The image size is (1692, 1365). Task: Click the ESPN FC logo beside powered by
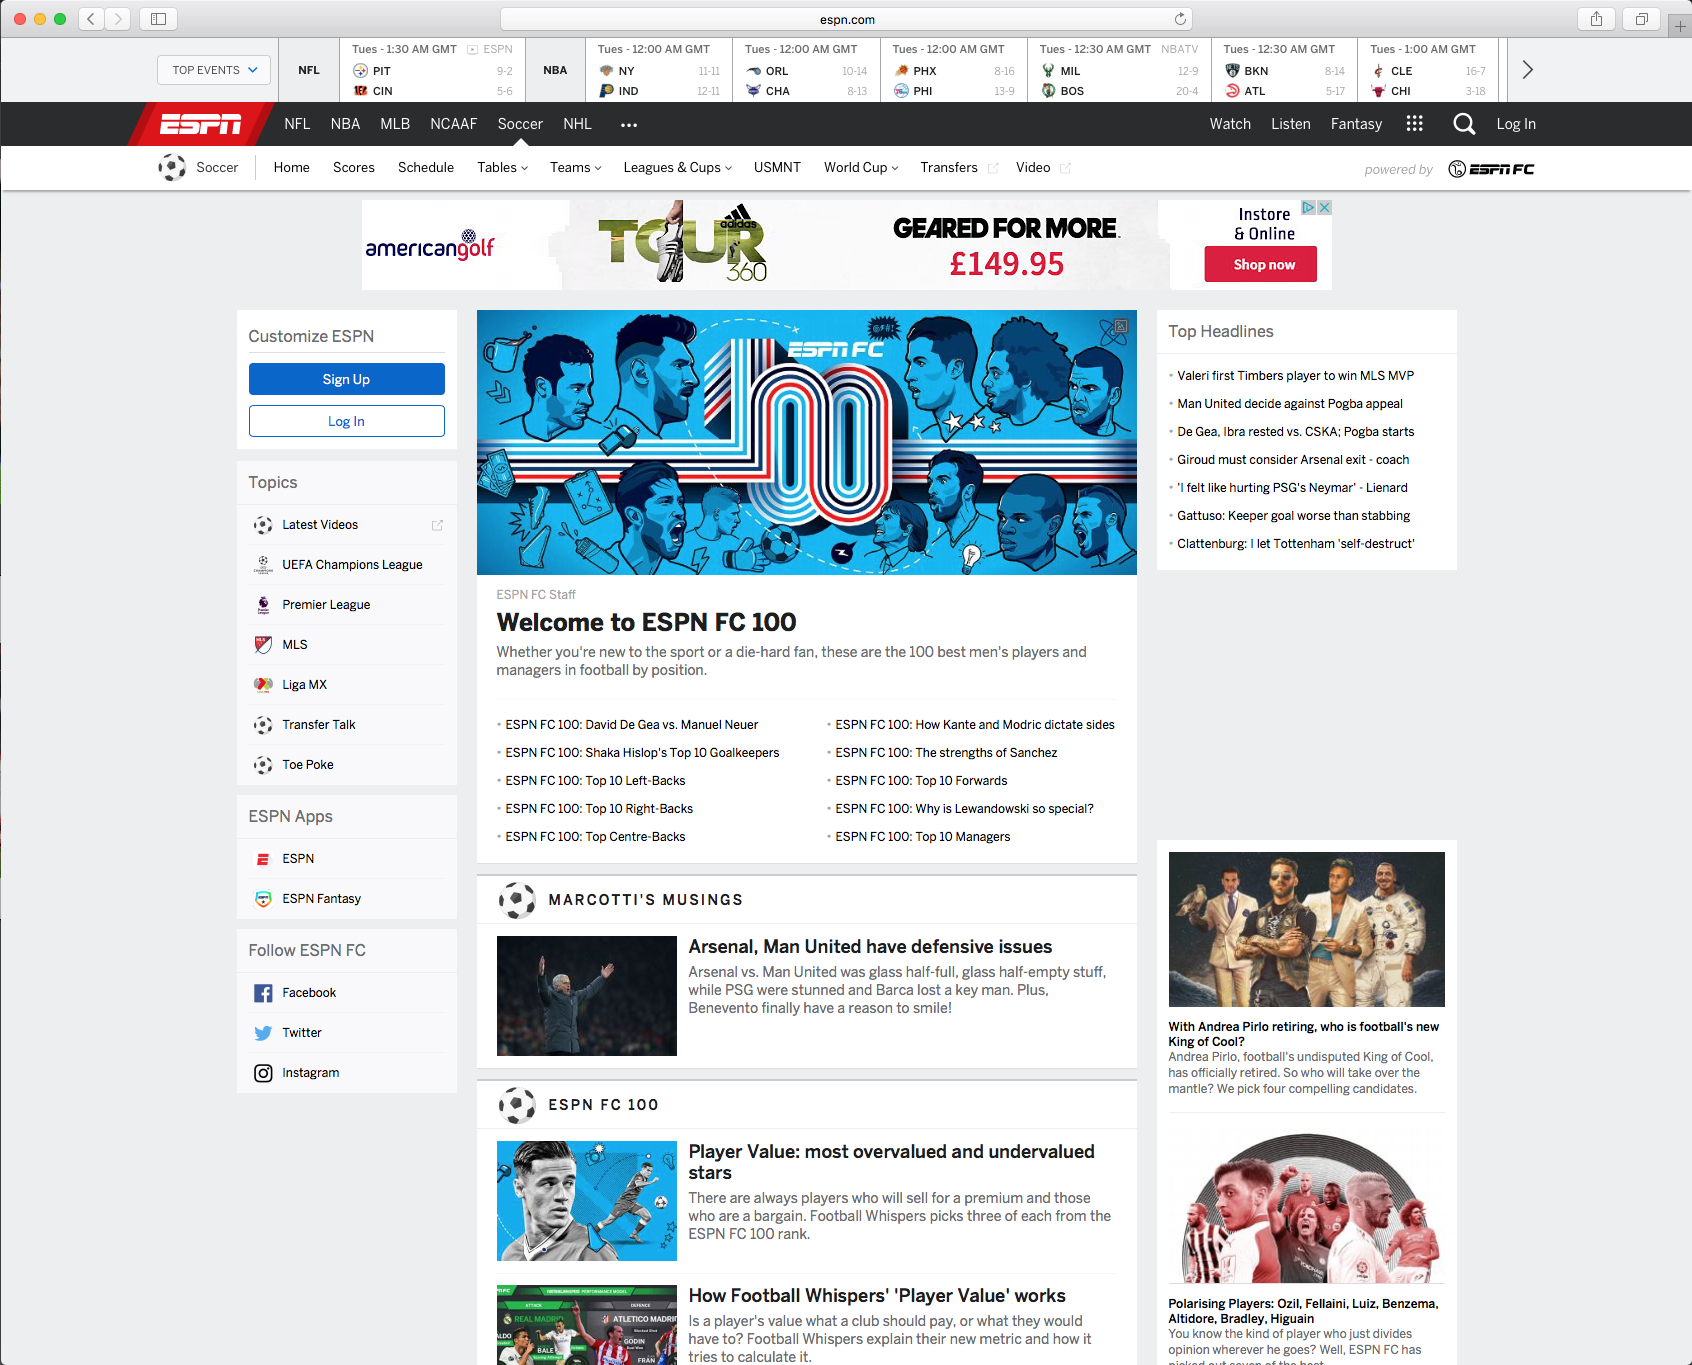coord(1491,169)
